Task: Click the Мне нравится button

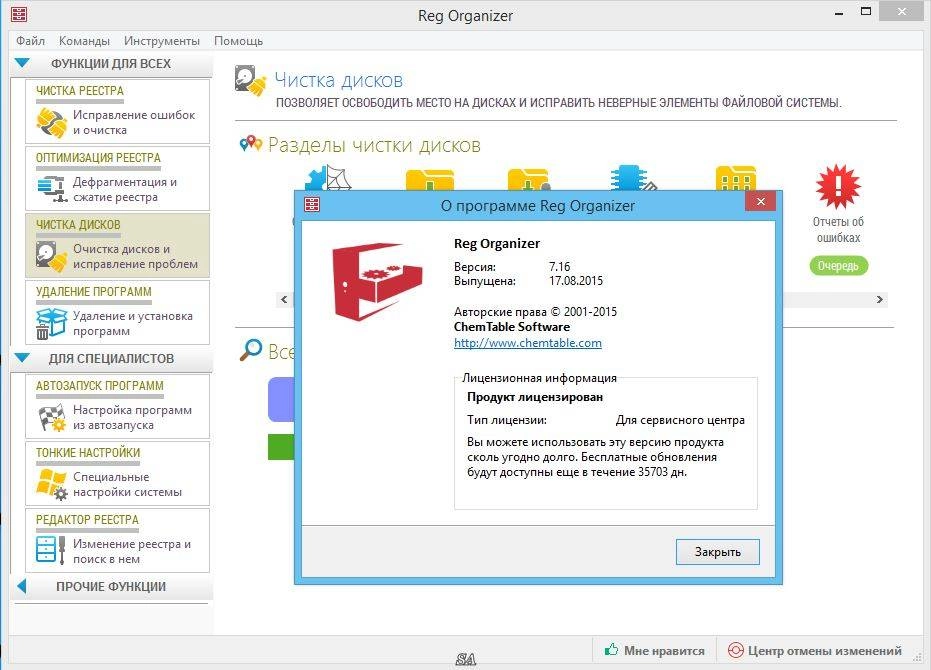Action: pyautogui.click(x=654, y=650)
